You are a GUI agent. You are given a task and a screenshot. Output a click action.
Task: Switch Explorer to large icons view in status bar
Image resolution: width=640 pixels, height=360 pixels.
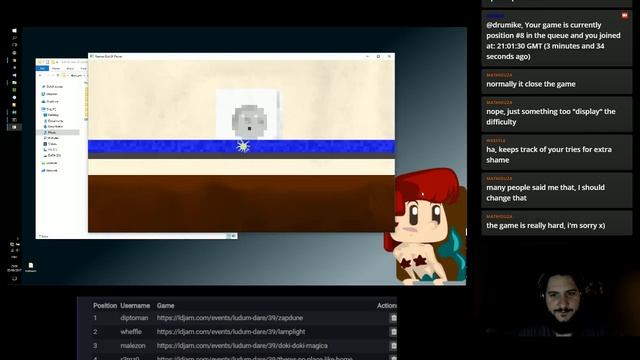[234, 236]
